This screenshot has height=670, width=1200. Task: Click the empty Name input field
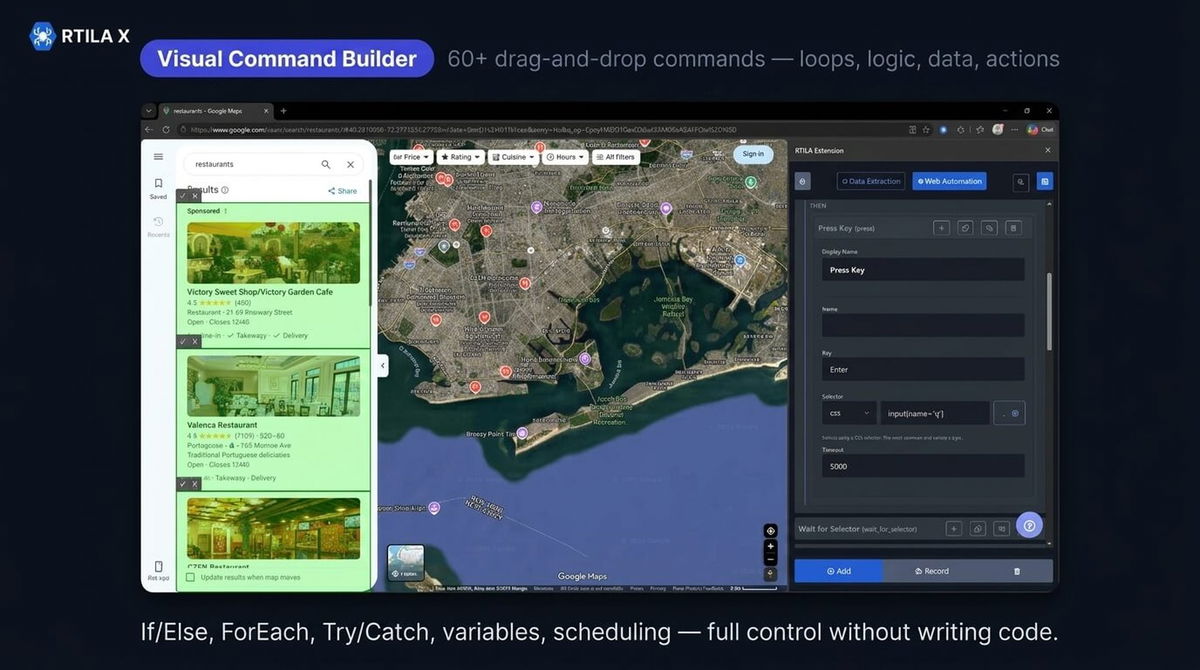(x=923, y=325)
